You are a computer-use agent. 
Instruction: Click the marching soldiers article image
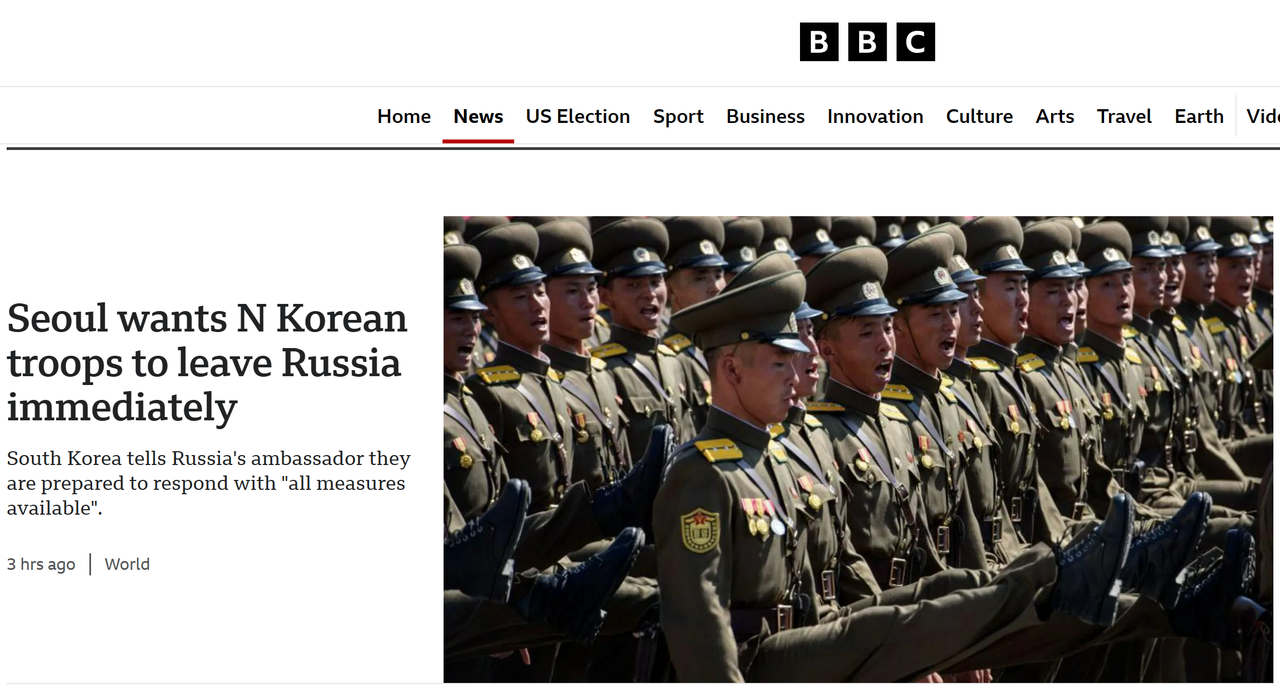[x=858, y=449]
